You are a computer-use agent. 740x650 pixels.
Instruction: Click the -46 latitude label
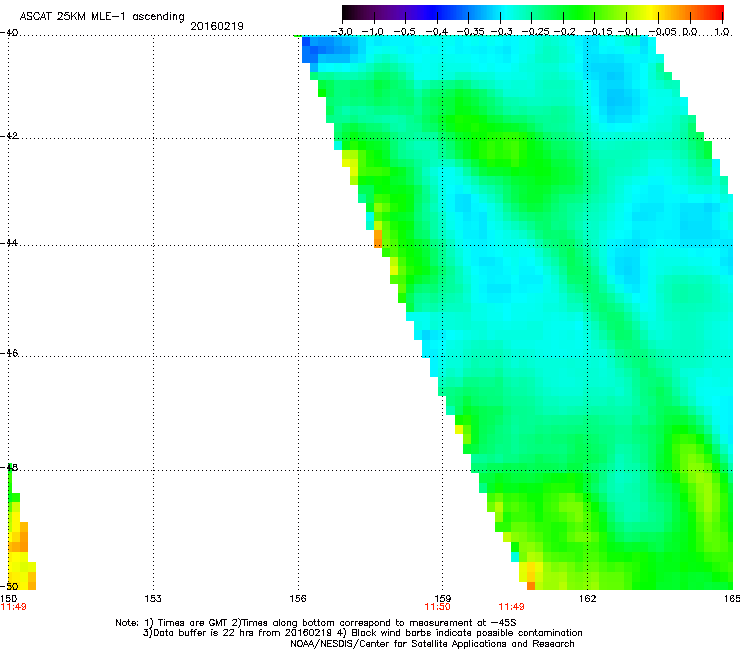9,353
